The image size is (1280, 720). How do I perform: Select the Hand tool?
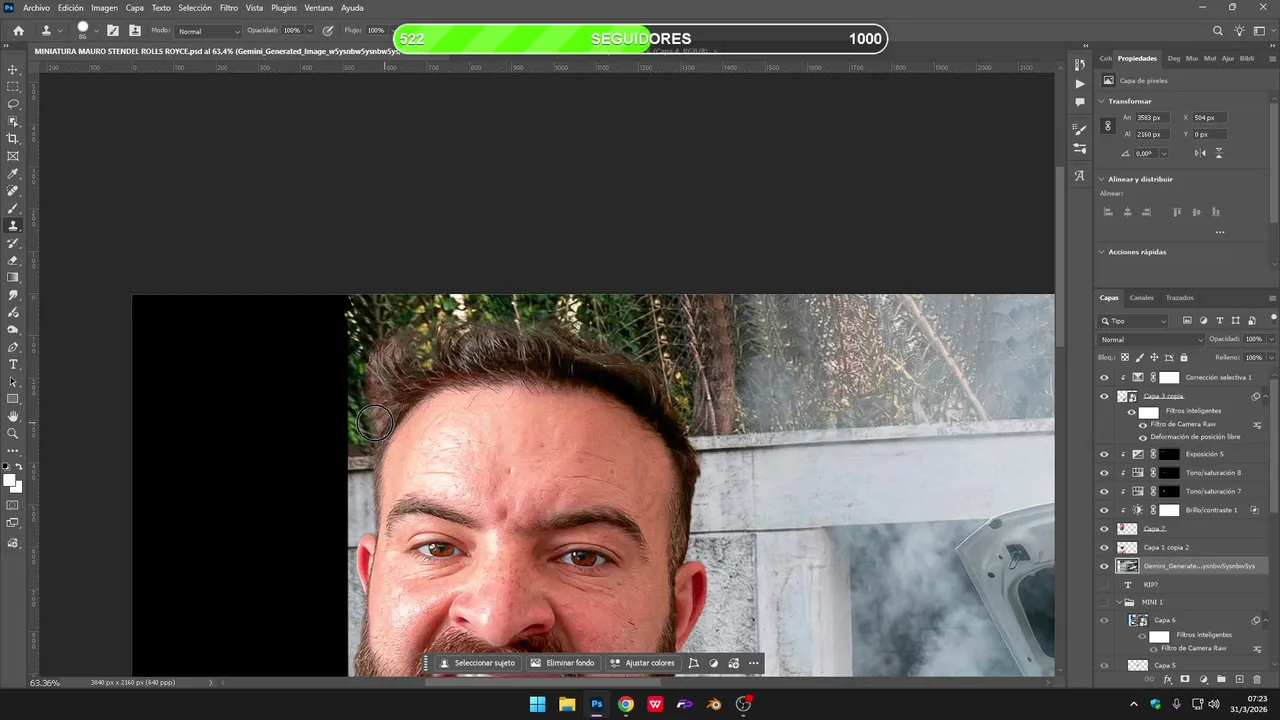13,416
